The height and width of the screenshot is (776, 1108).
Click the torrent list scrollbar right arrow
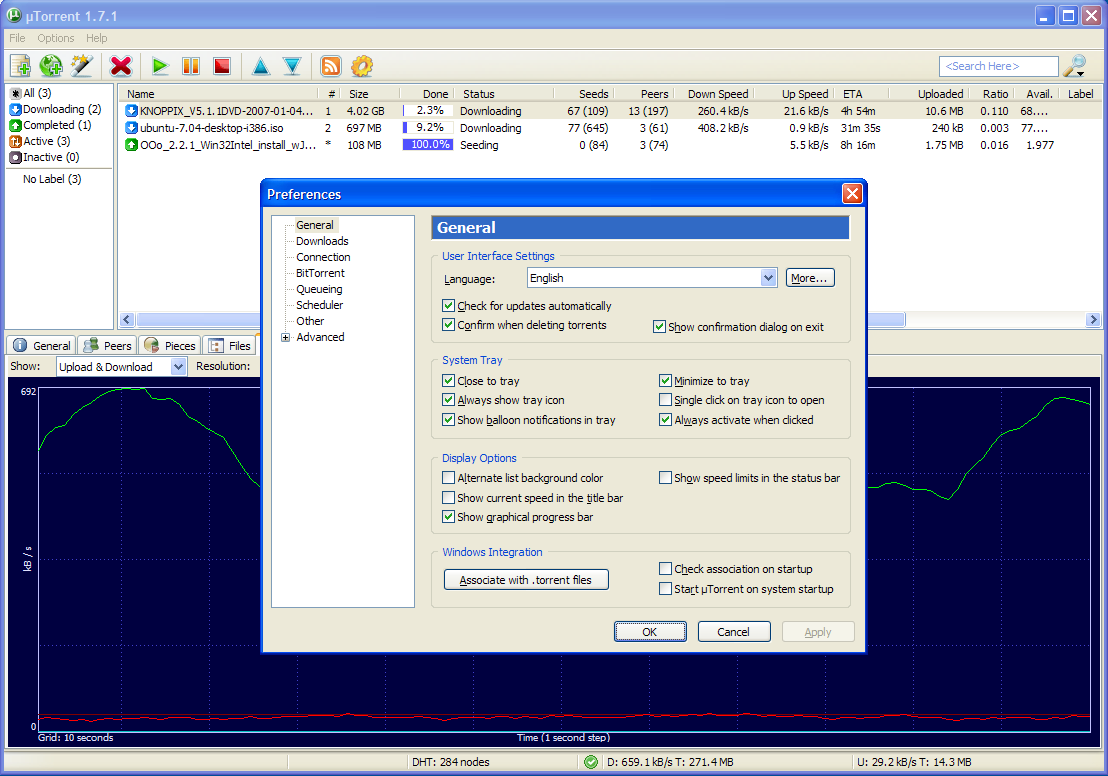coord(1093,320)
